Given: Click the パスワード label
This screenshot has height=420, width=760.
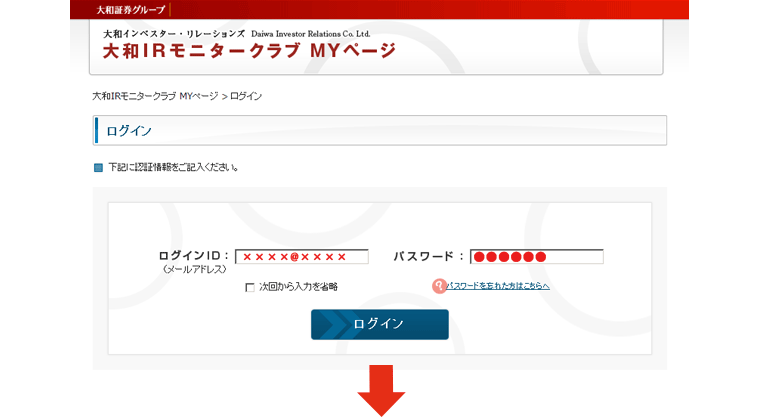Looking at the screenshot, I should (x=428, y=256).
